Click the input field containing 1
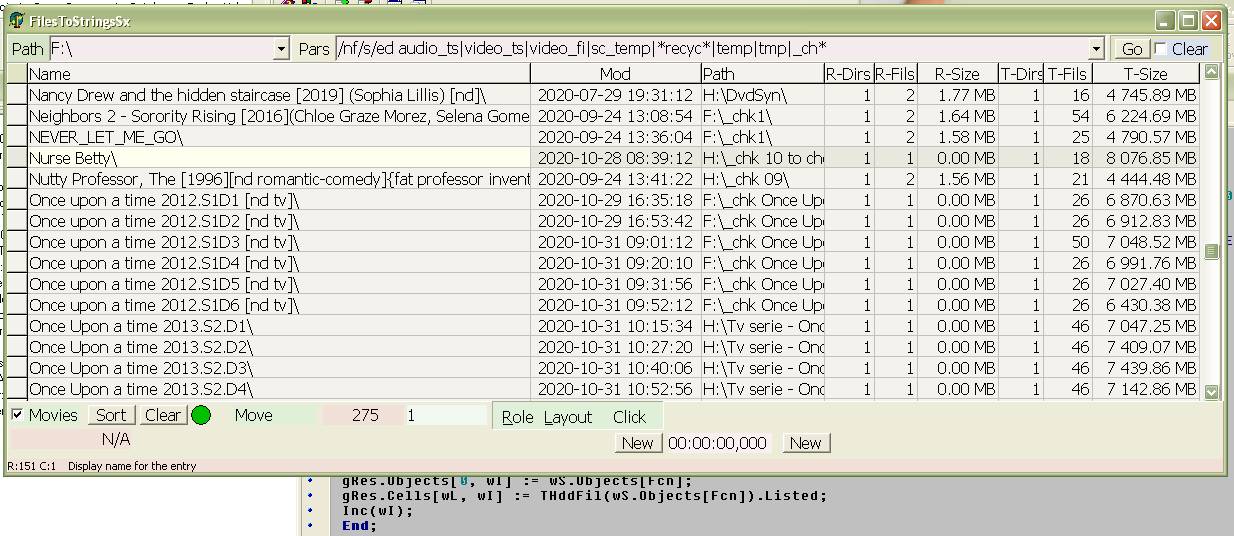Image resolution: width=1234 pixels, height=536 pixels. 444,415
